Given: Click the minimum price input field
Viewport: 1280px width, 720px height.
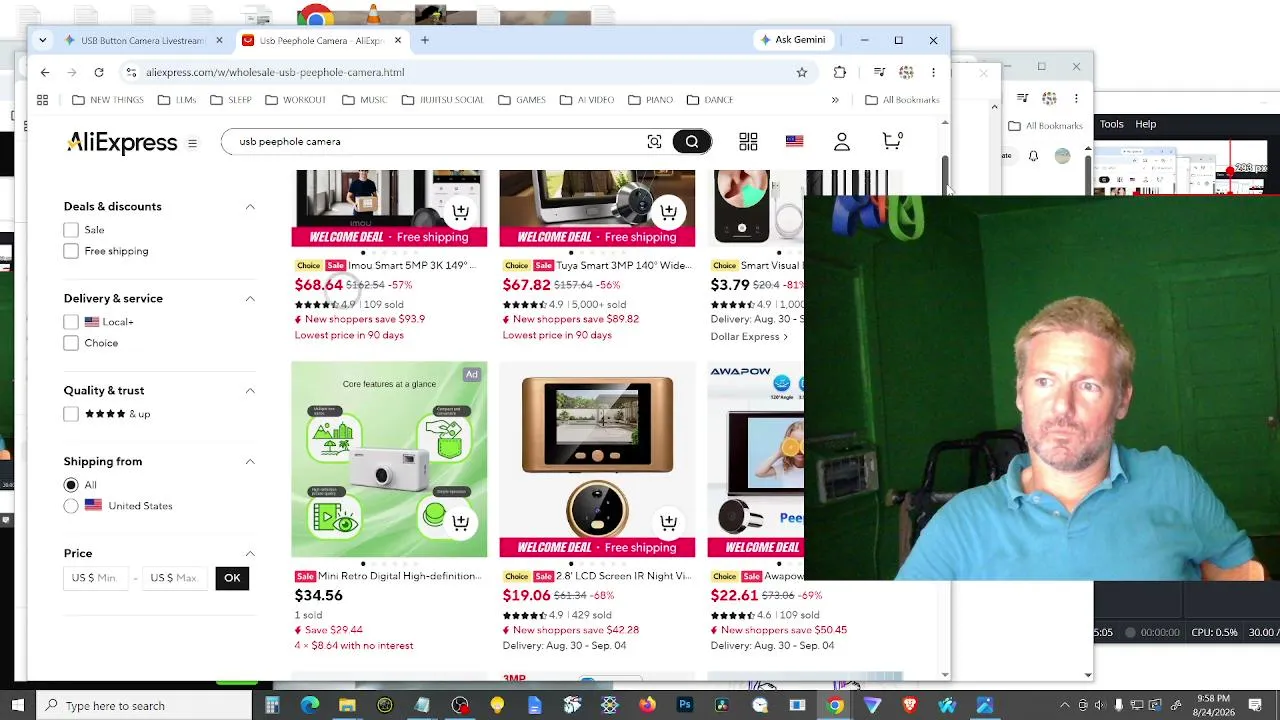Looking at the screenshot, I should click(95, 578).
